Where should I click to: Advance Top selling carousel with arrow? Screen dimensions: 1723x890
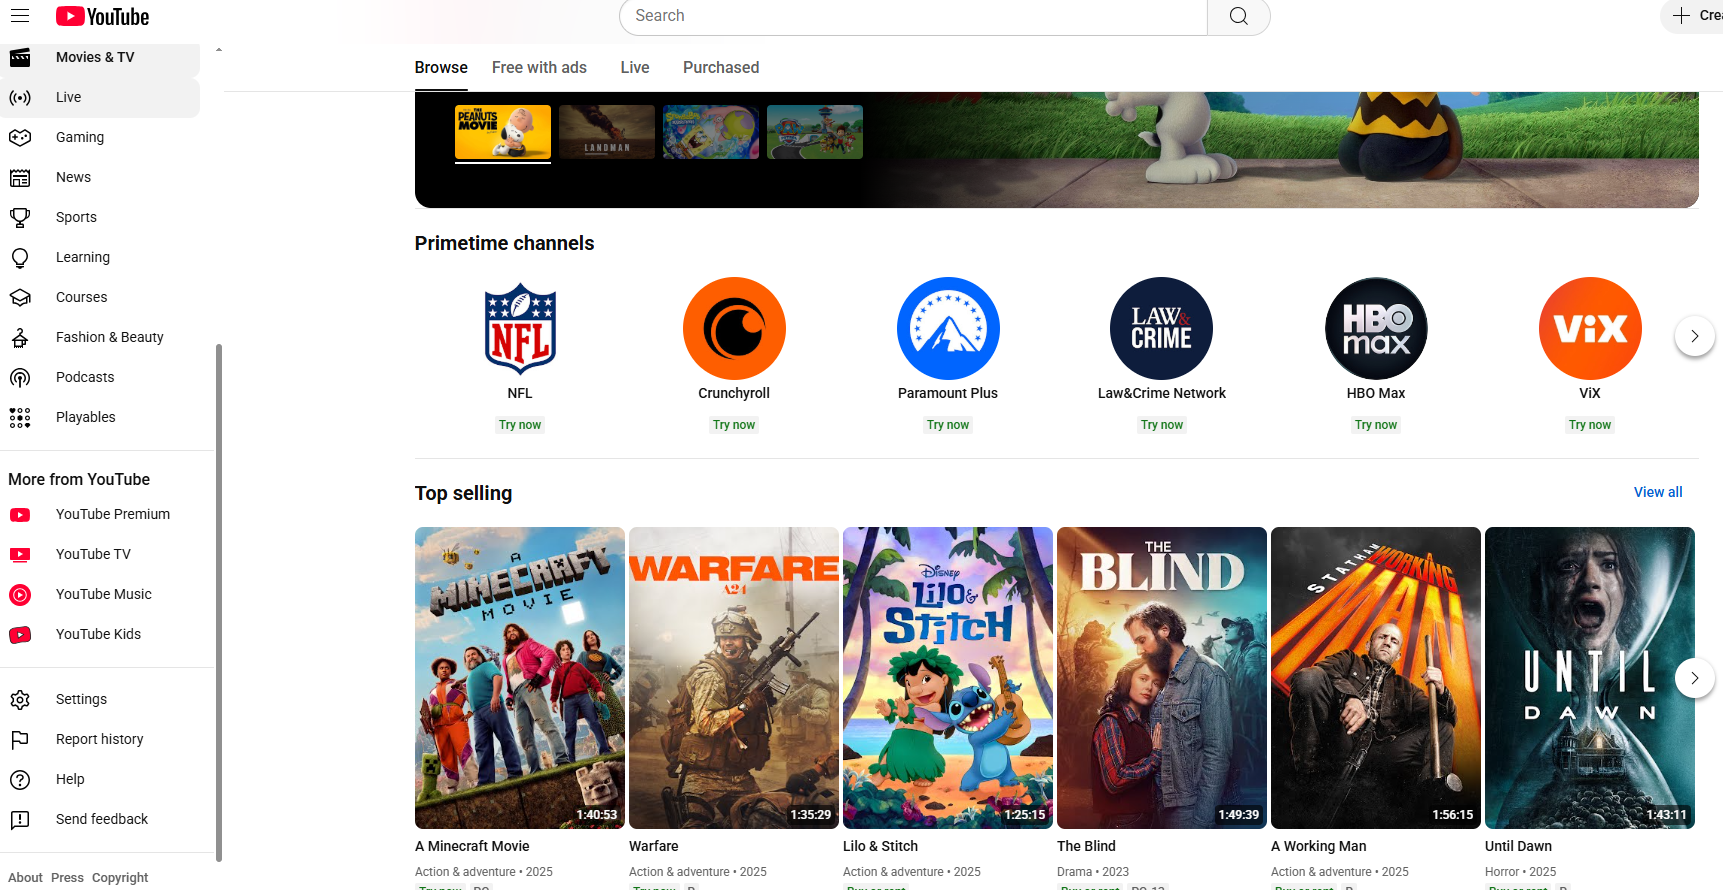tap(1694, 678)
